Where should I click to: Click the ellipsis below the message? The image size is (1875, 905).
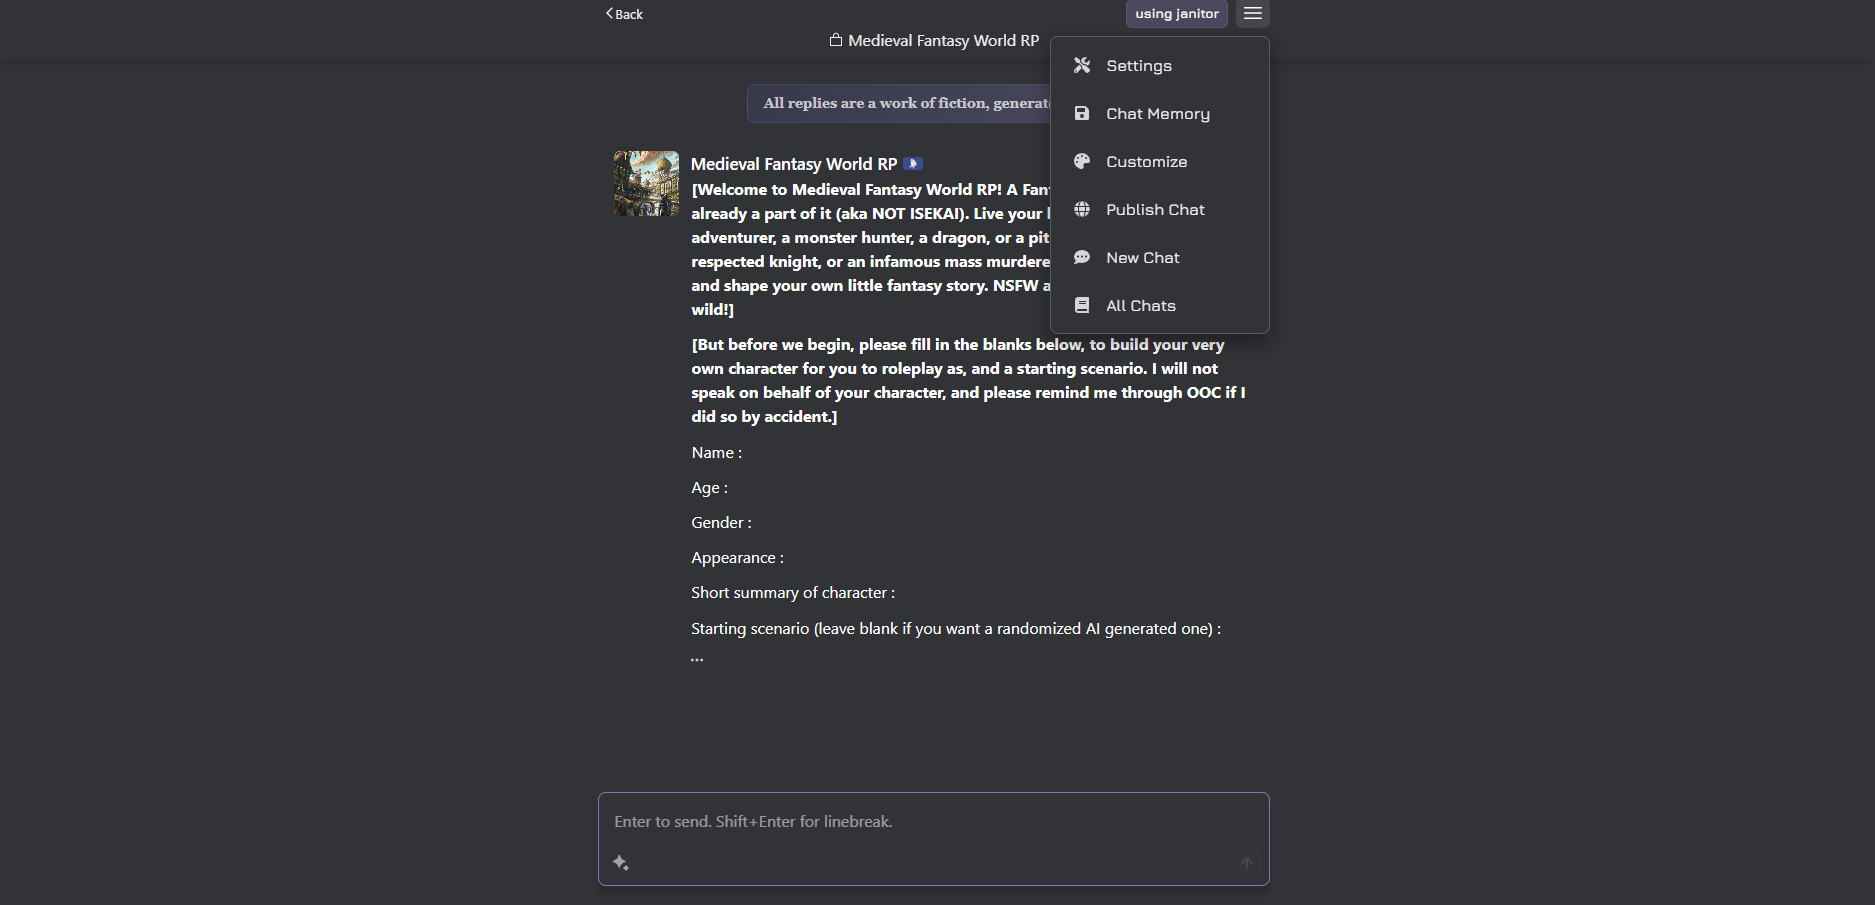(x=697, y=659)
